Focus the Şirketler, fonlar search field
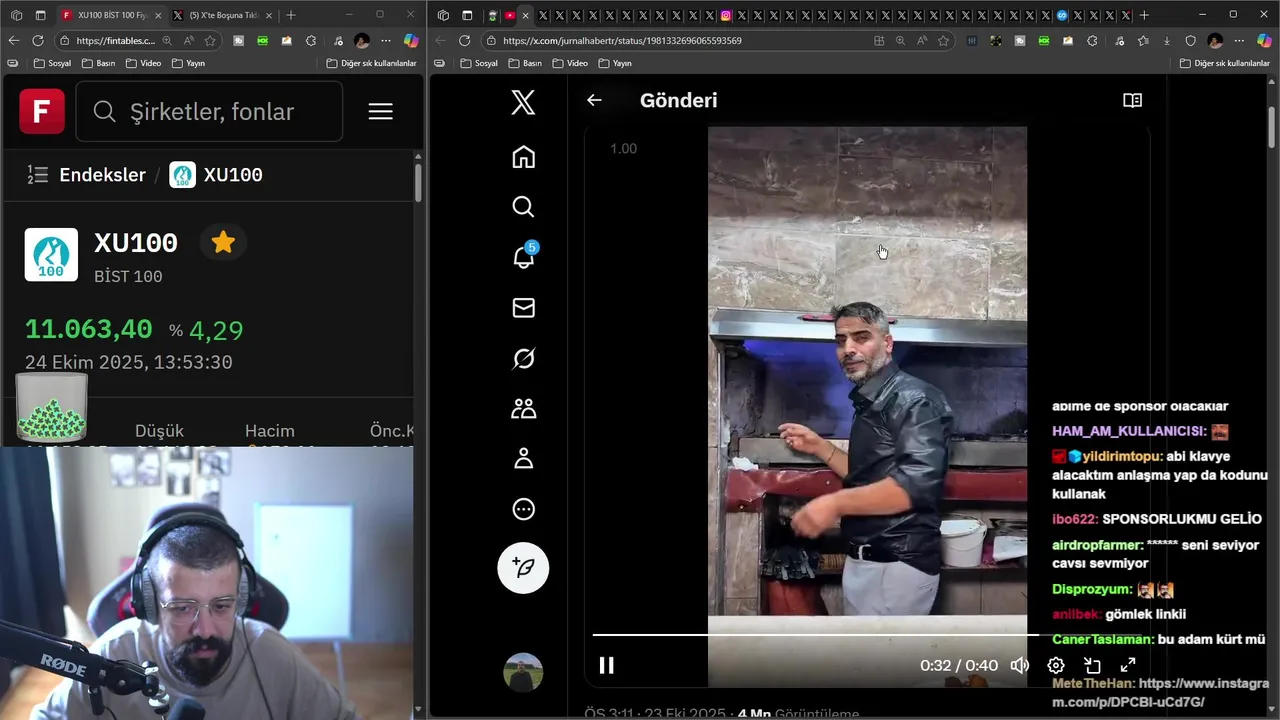This screenshot has height=720, width=1280. point(209,111)
